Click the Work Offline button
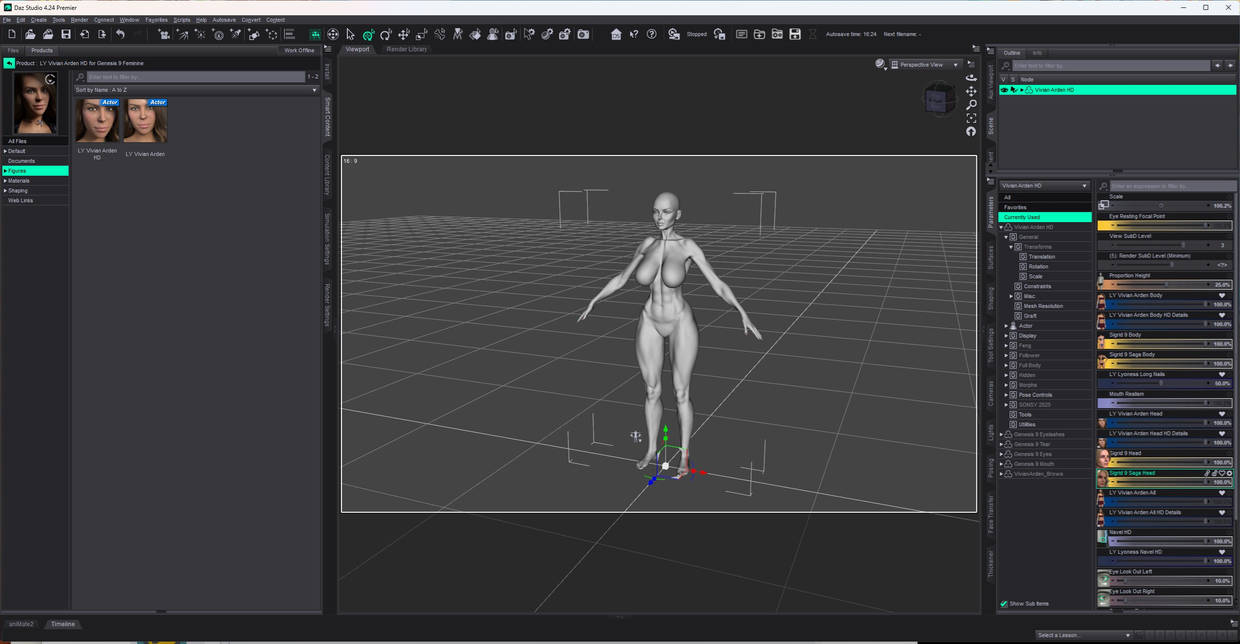Image resolution: width=1240 pixels, height=644 pixels. coord(299,50)
